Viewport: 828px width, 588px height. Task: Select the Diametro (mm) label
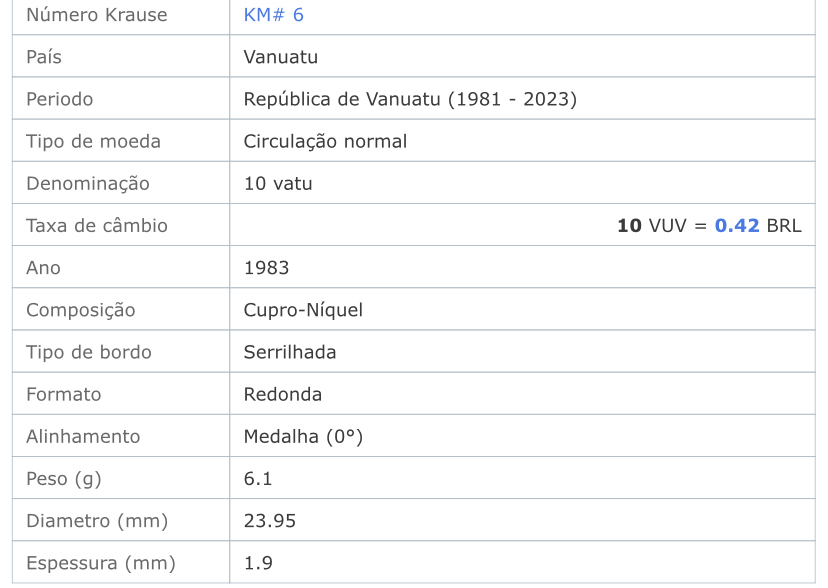click(x=97, y=521)
